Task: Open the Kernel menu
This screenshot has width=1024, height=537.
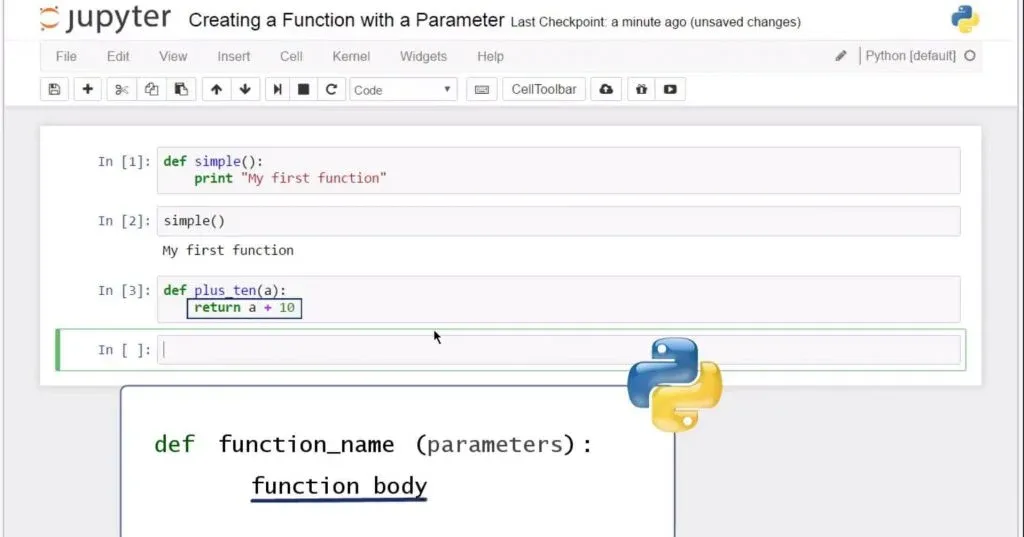Action: tap(351, 56)
